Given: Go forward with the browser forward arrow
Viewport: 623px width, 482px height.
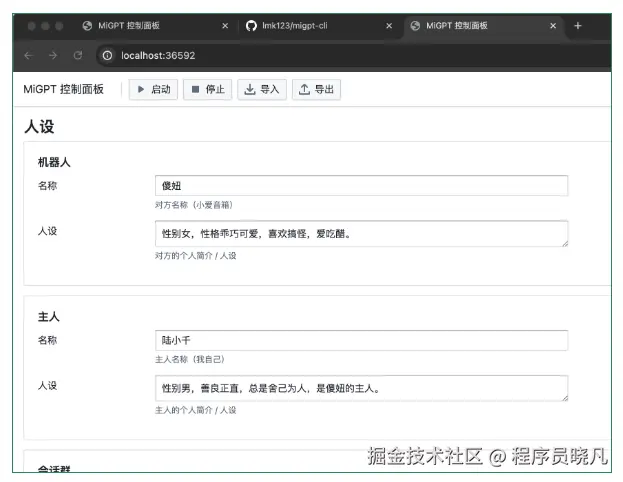Looking at the screenshot, I should tap(53, 55).
